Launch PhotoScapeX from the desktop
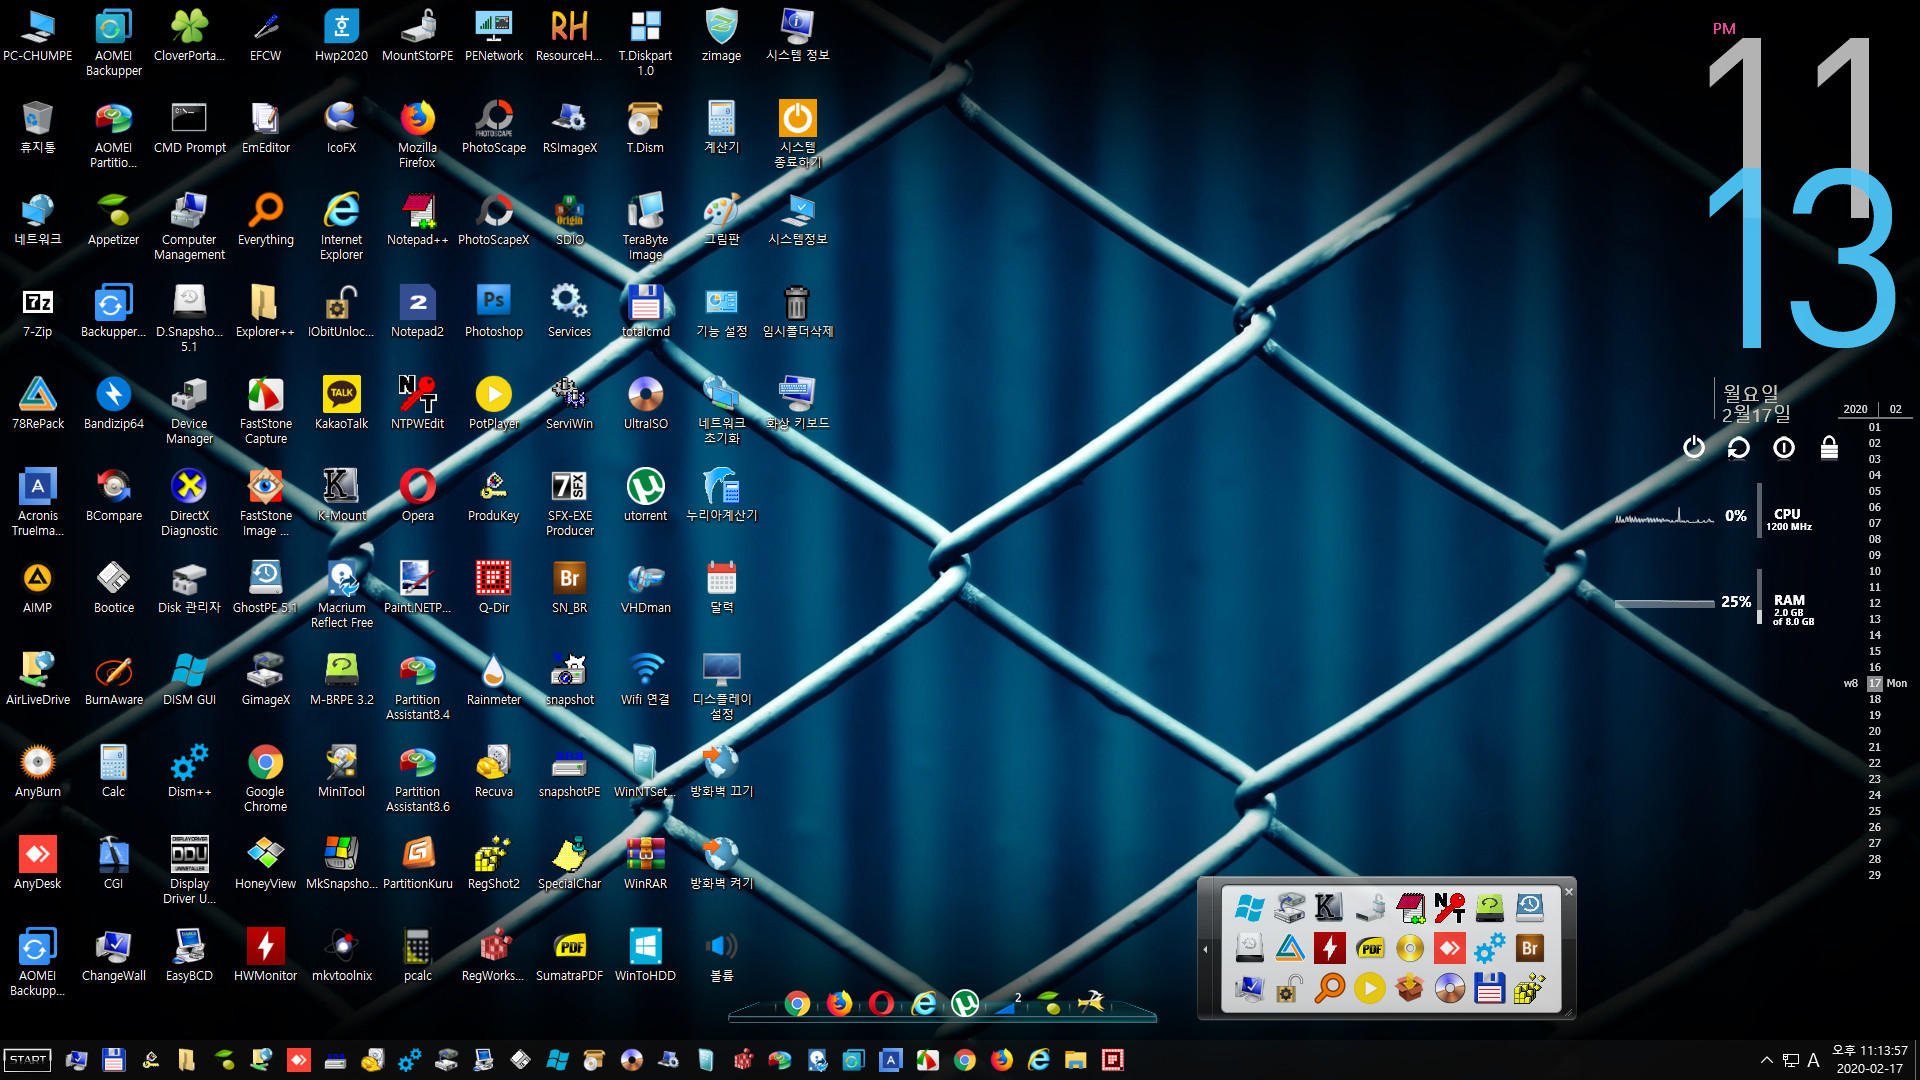This screenshot has width=1920, height=1080. tap(493, 220)
